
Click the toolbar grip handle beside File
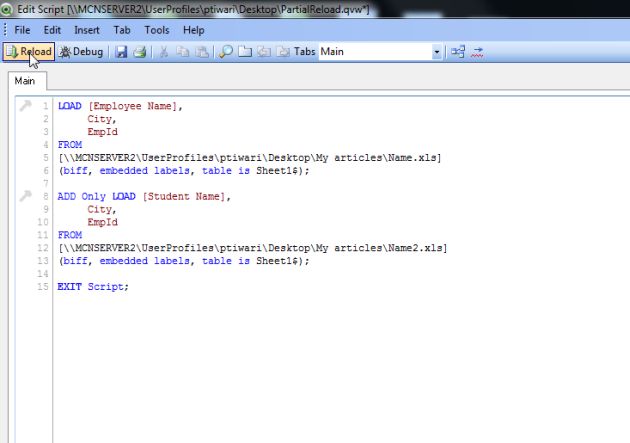[5, 30]
